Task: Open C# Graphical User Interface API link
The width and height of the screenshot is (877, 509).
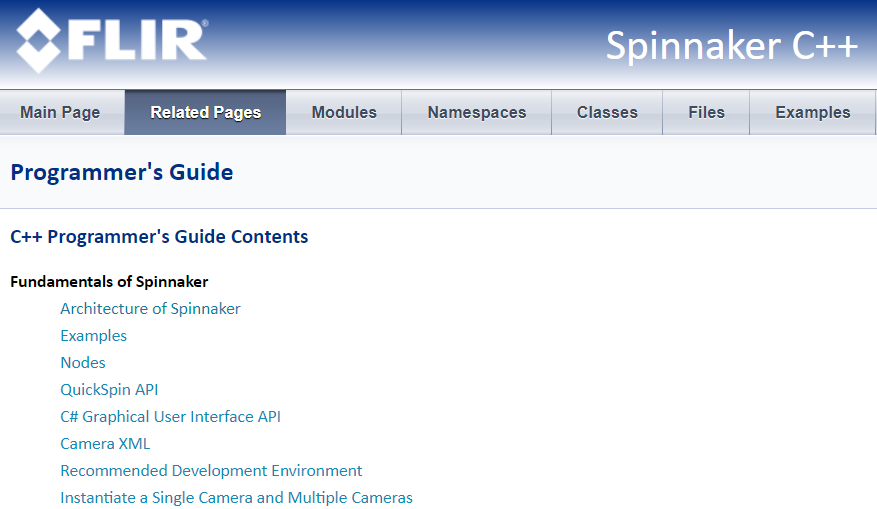Action: [170, 417]
